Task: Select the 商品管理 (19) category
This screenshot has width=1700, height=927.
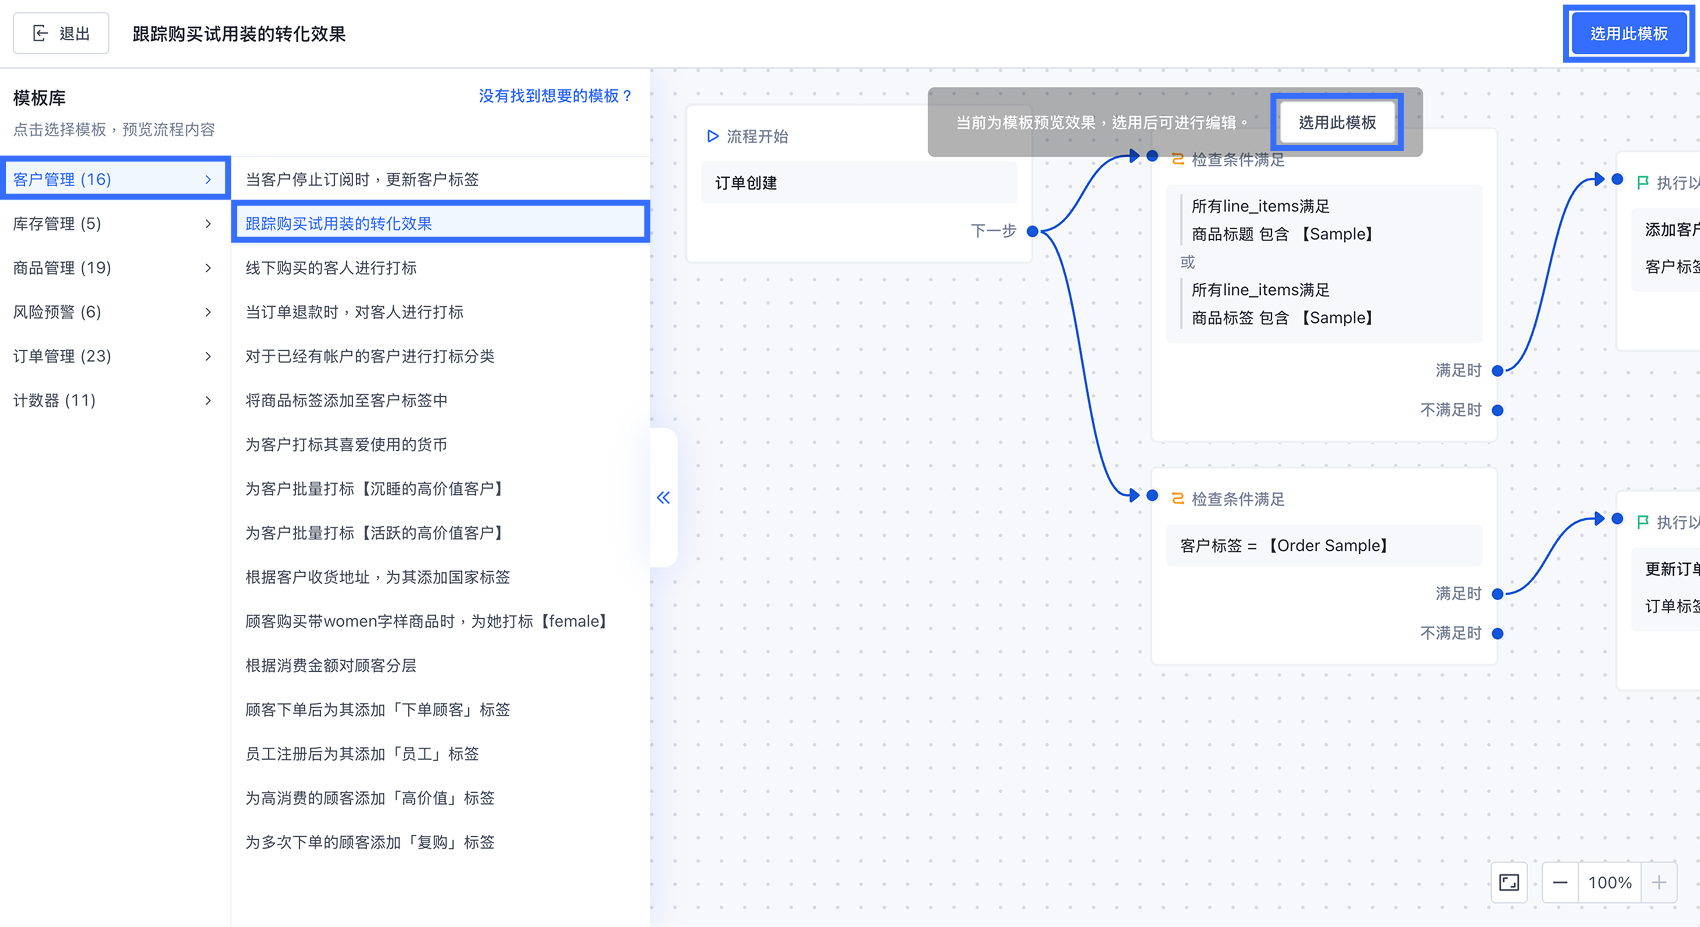Action: click(115, 267)
